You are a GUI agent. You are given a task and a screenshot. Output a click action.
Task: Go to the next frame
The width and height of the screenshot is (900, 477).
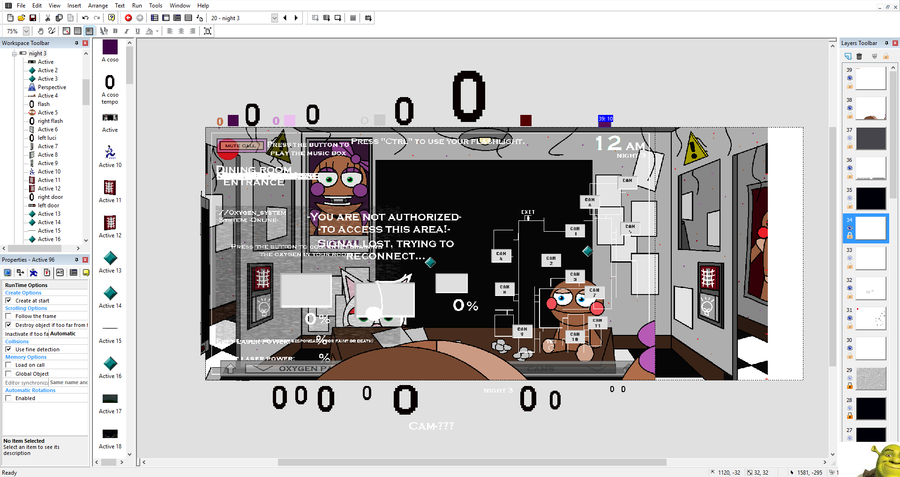pos(296,18)
